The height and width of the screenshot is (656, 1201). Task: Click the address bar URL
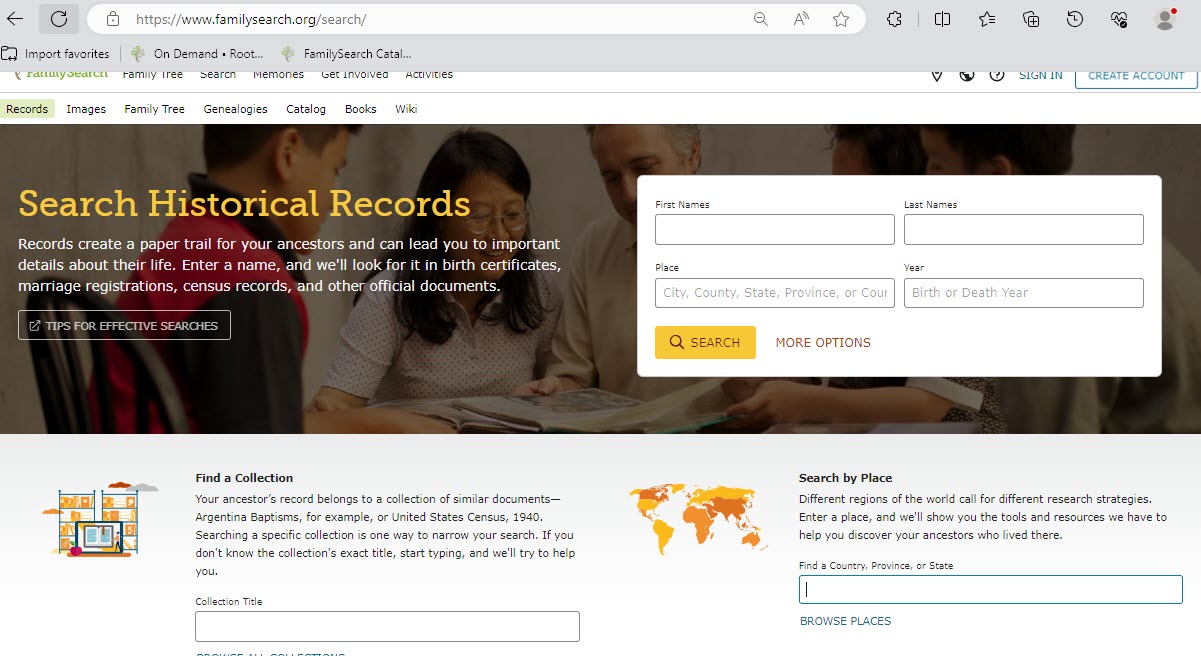click(x=251, y=19)
